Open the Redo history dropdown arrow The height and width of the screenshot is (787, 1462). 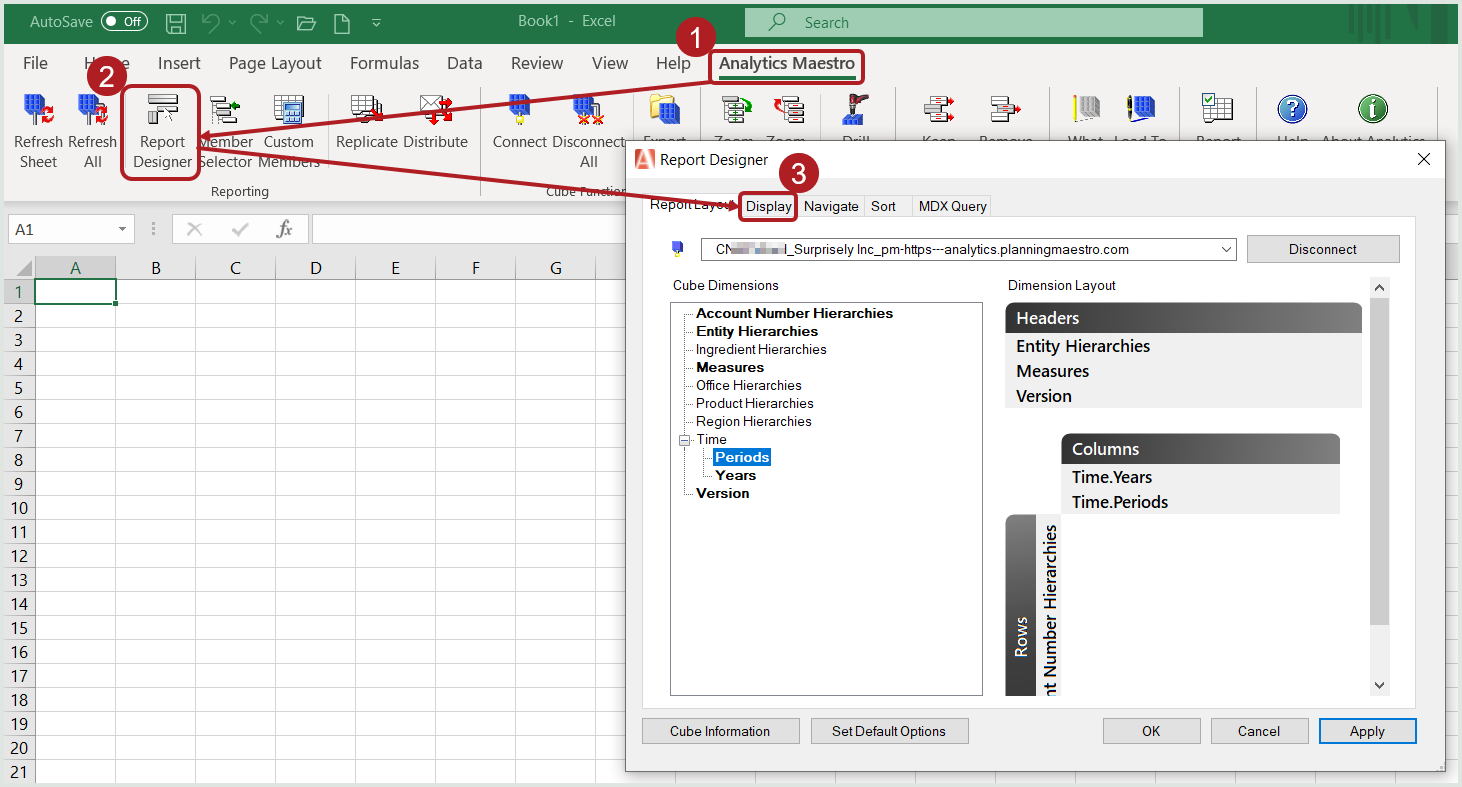click(280, 22)
